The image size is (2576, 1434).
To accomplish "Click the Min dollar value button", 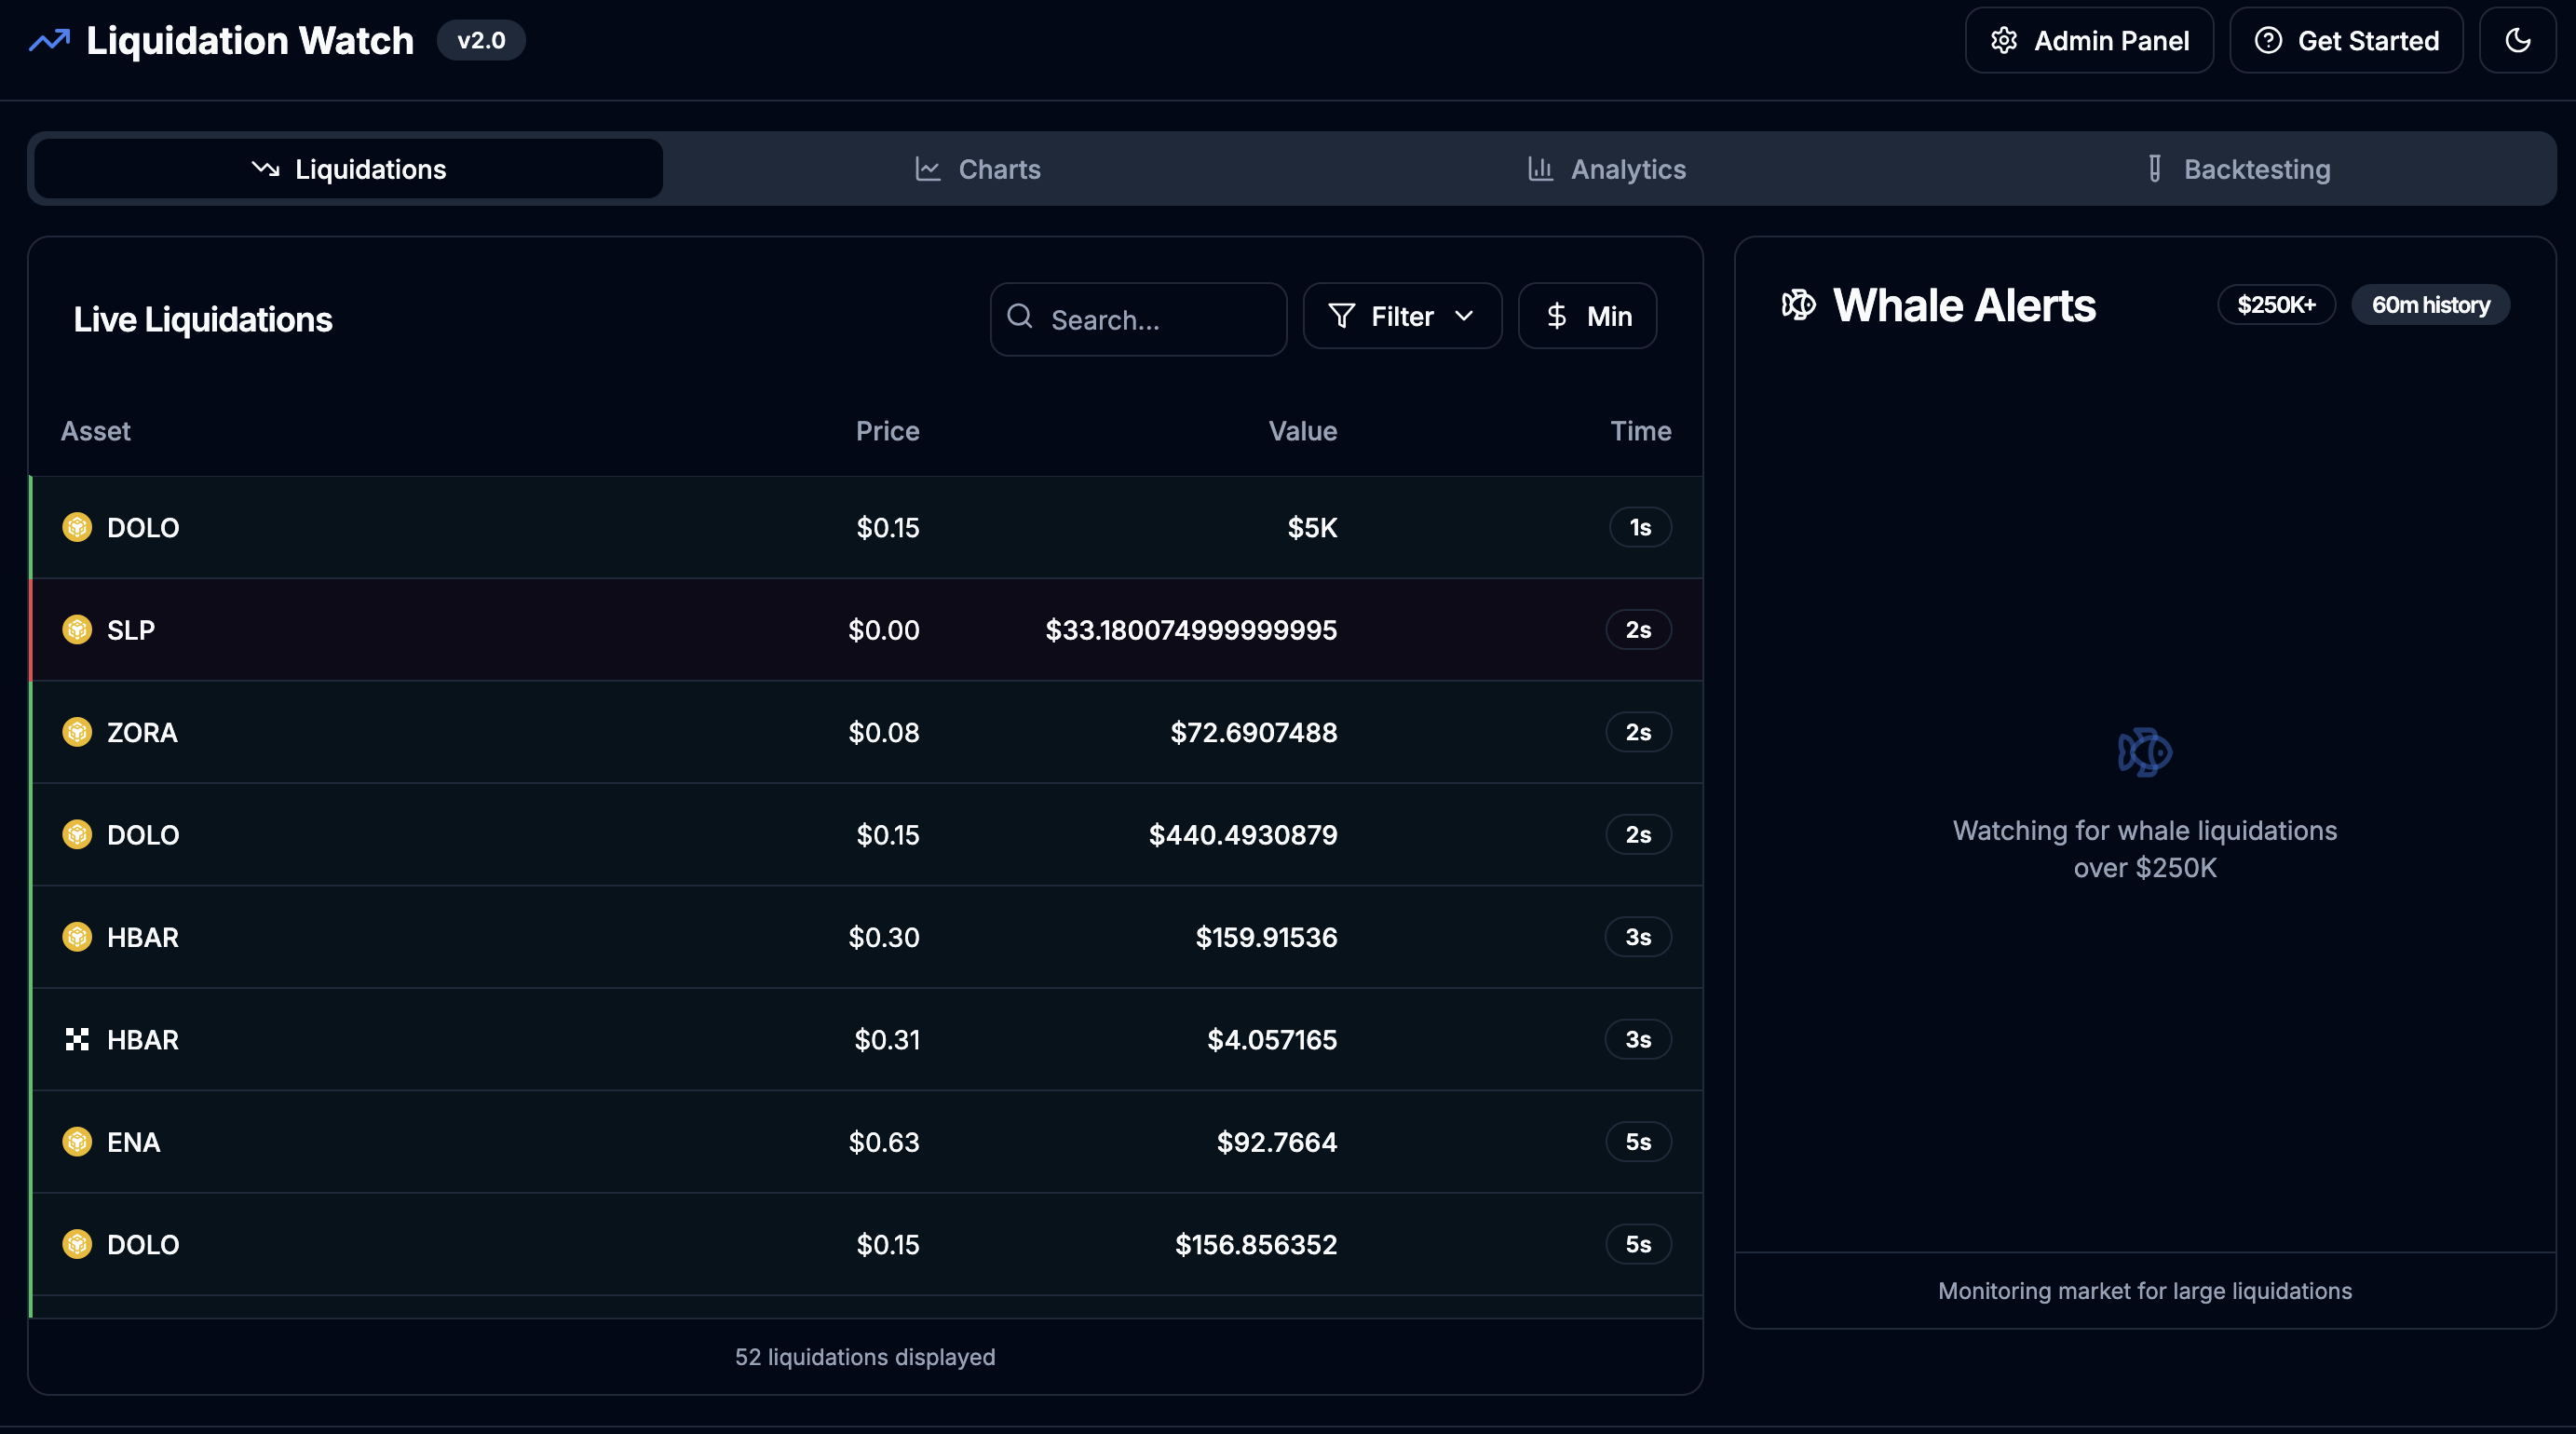I will [x=1587, y=317].
